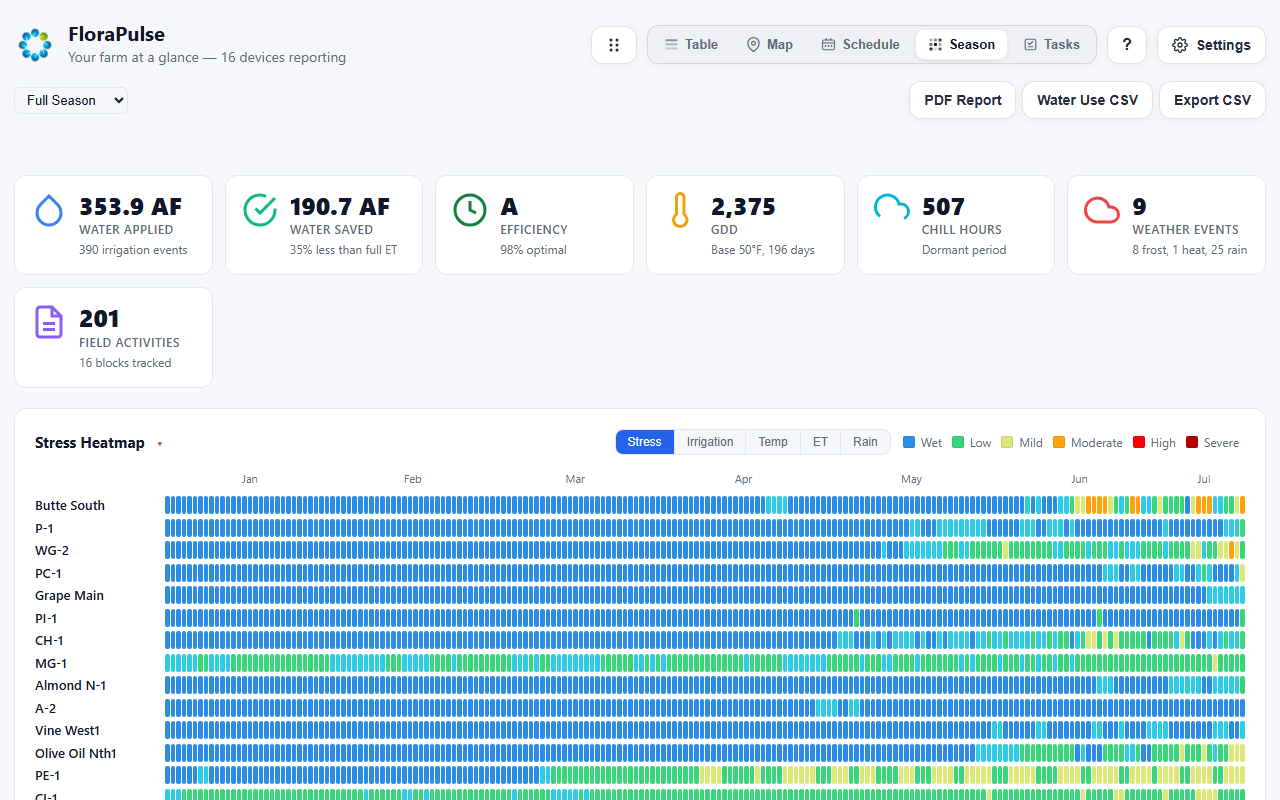This screenshot has width=1280, height=800.
Task: Click the 2,375 GDD value
Action: (x=743, y=207)
